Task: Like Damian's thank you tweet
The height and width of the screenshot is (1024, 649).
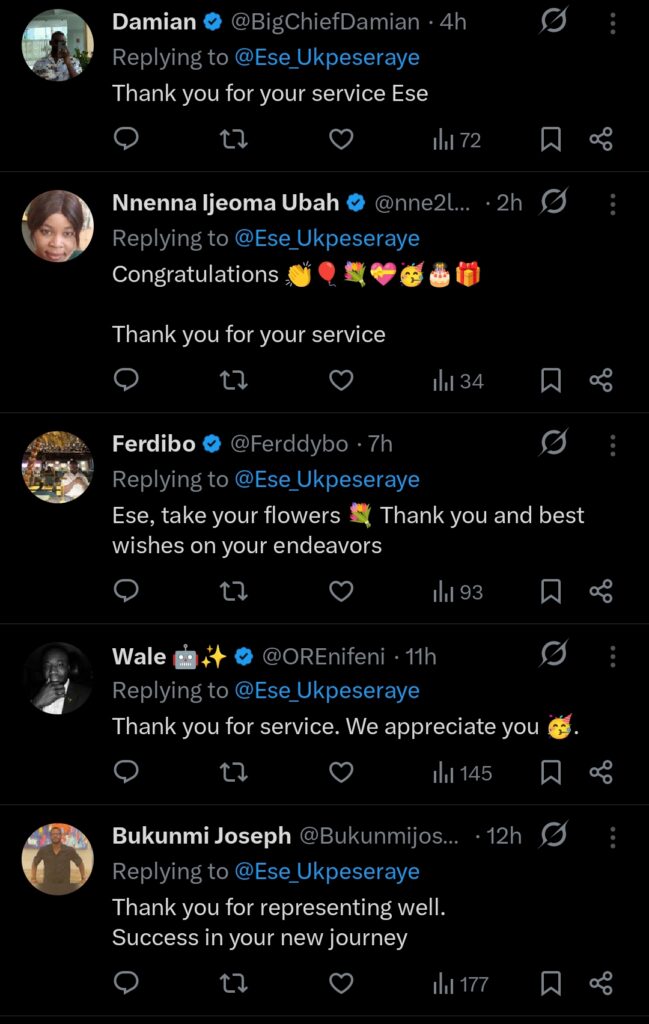Action: tap(341, 140)
